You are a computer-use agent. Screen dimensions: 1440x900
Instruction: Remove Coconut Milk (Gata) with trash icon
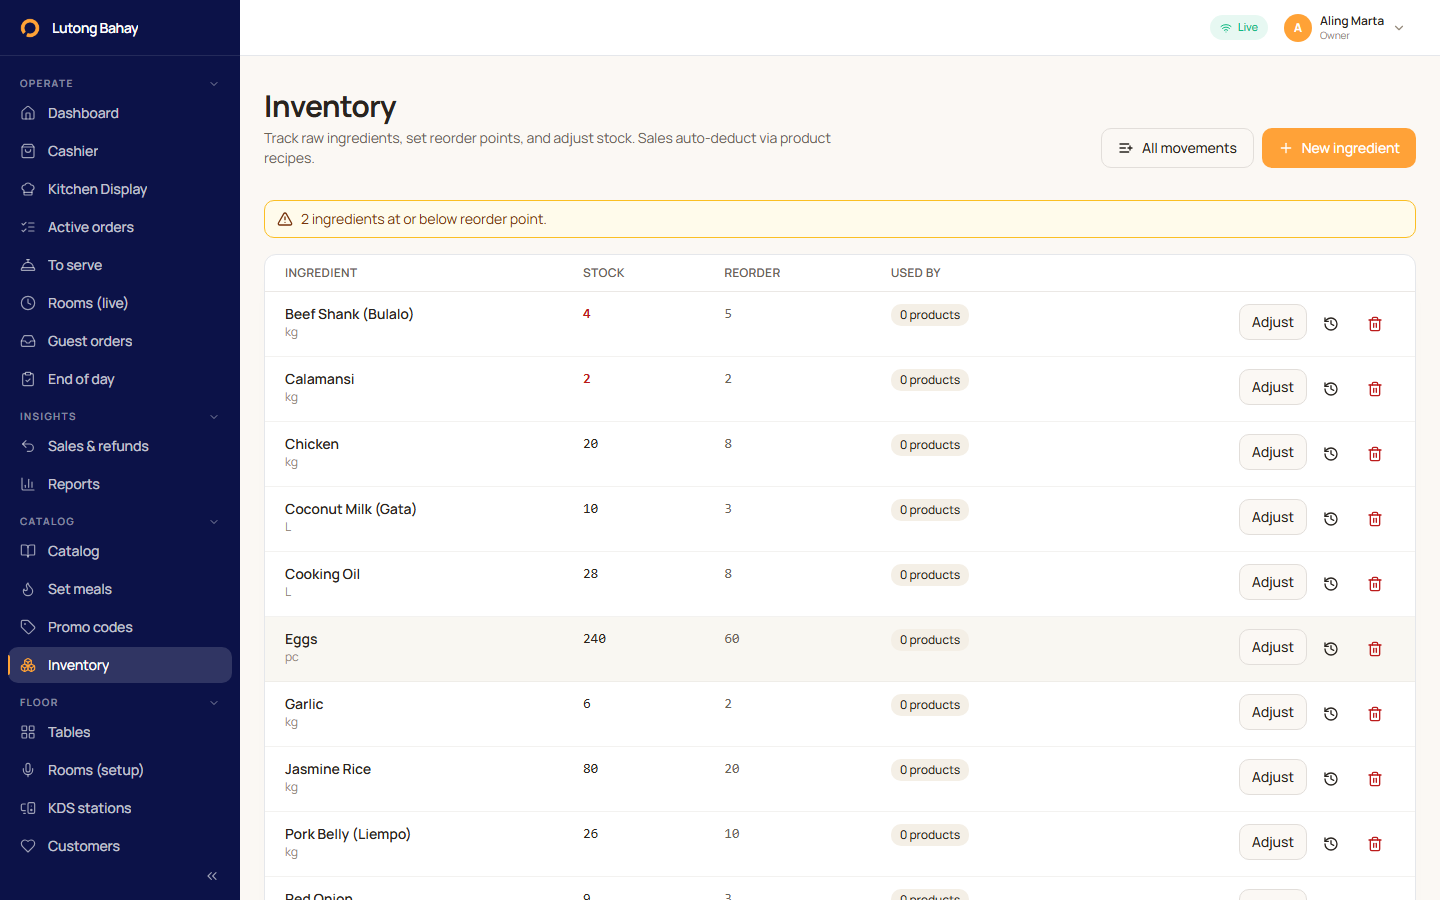[x=1375, y=519]
